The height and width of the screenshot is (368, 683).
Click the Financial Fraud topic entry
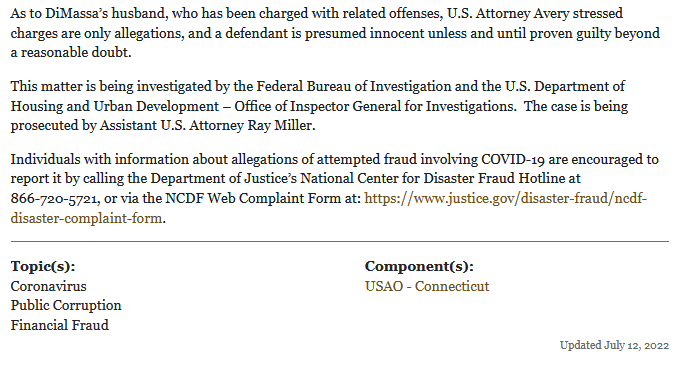[x=60, y=325]
